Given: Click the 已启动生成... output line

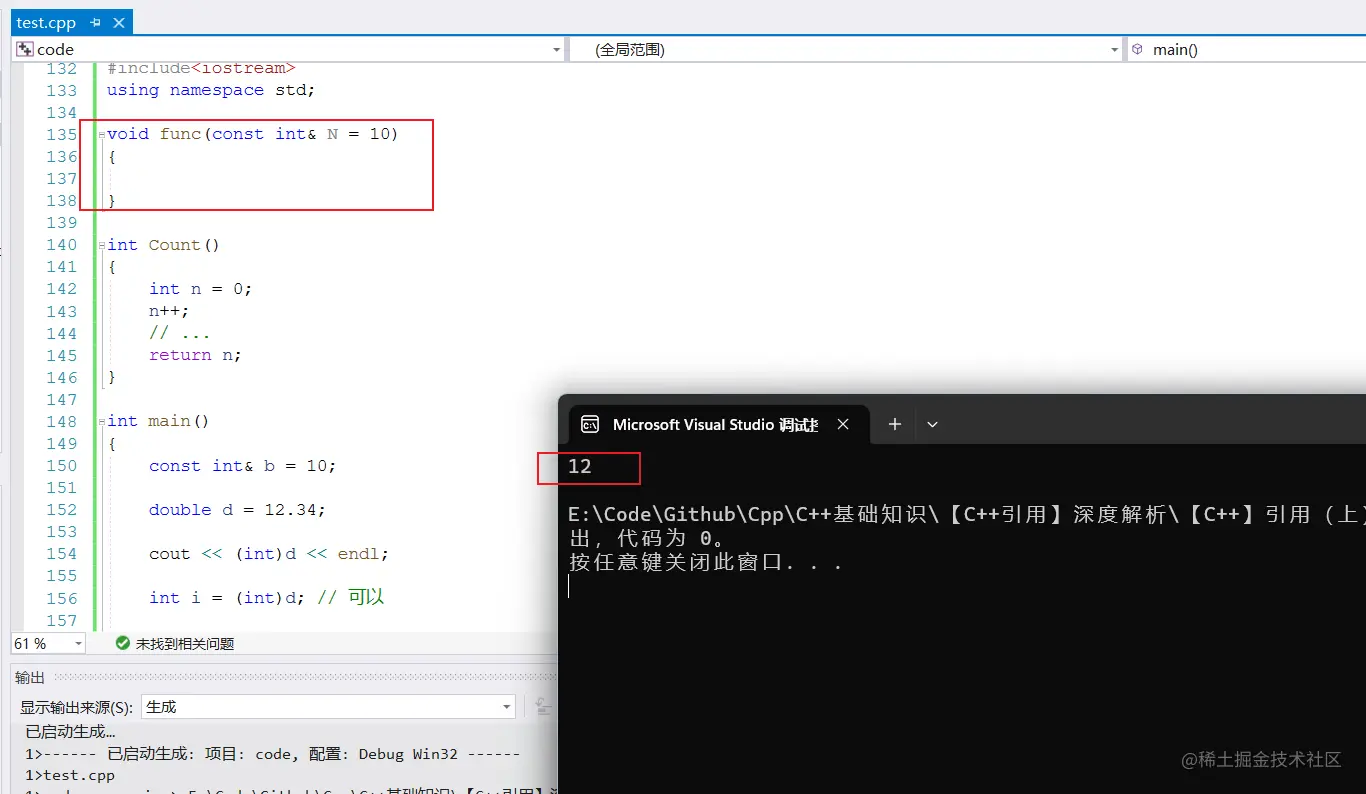Looking at the screenshot, I should [70, 732].
